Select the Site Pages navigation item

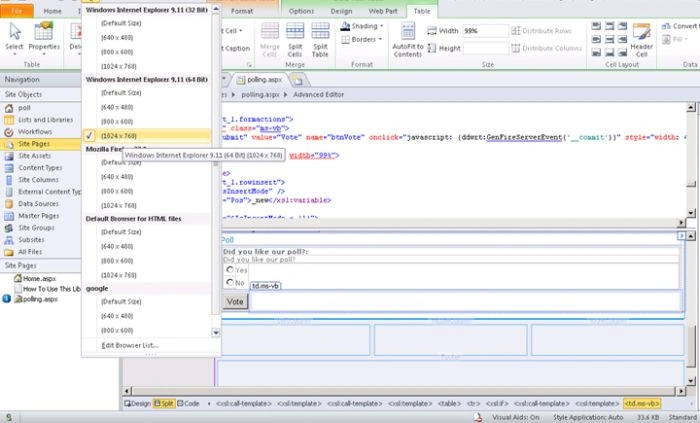click(x=41, y=144)
